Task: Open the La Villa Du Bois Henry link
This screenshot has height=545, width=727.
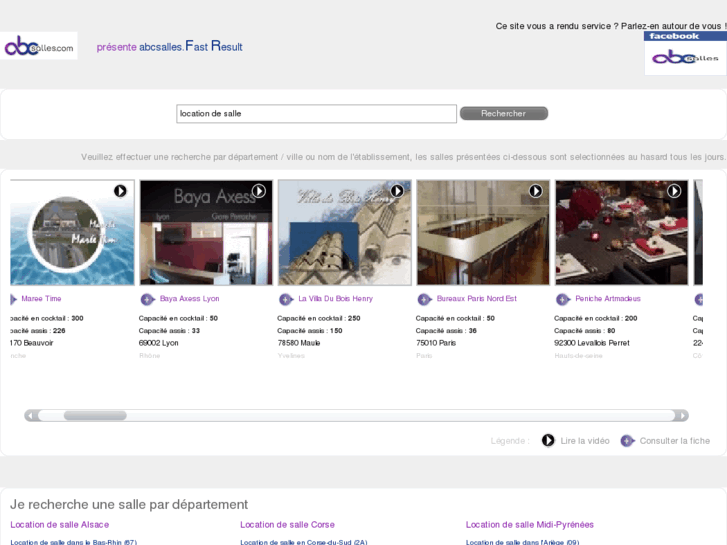Action: click(335, 299)
